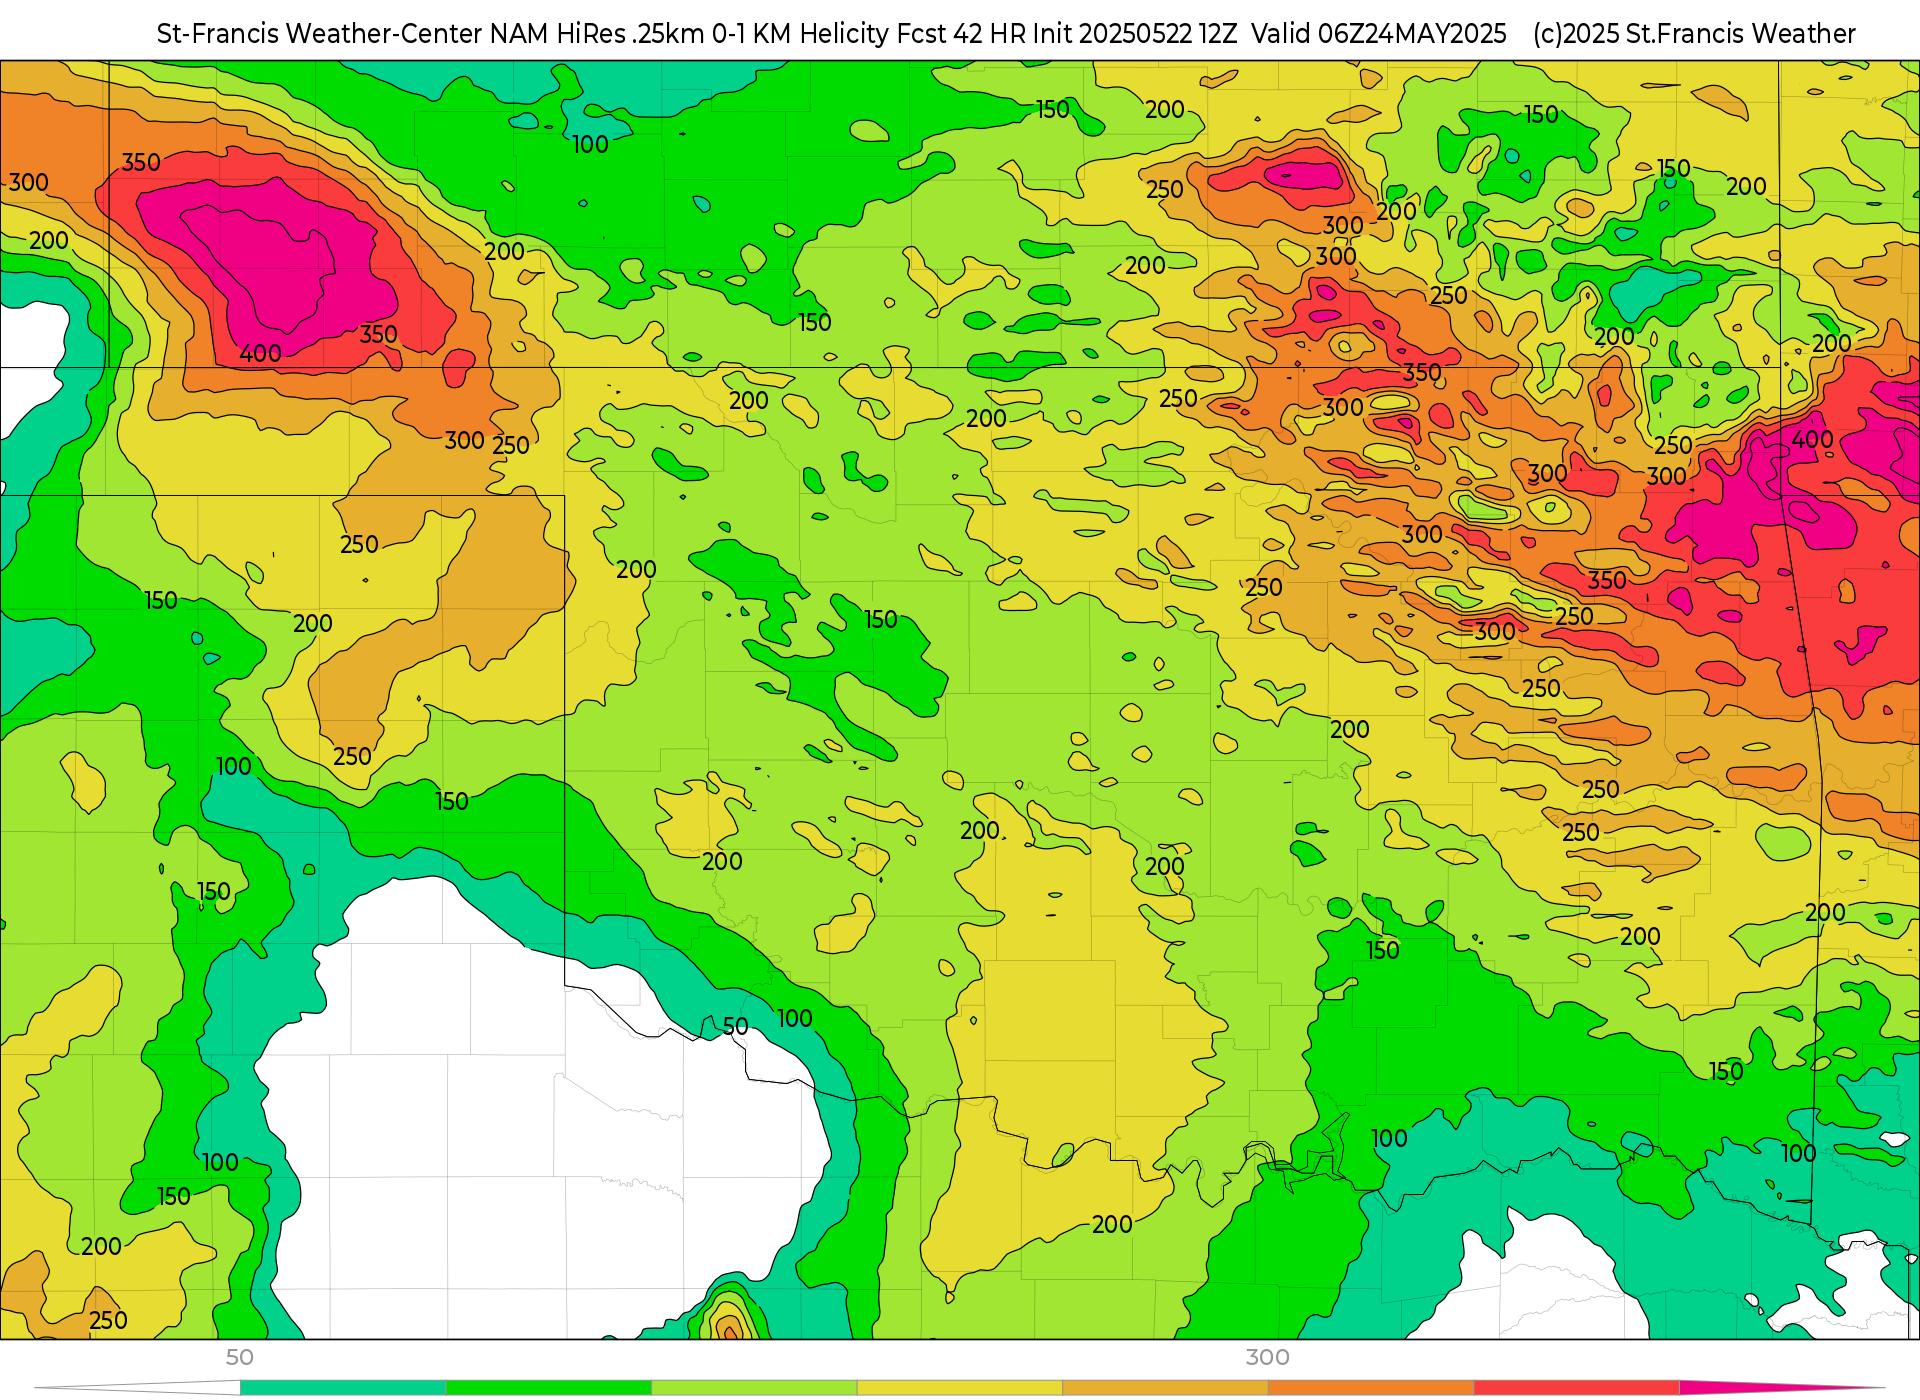Click the 'Init 20250522 12Z' text in the title
The image size is (1920, 1400).
(x=1134, y=34)
